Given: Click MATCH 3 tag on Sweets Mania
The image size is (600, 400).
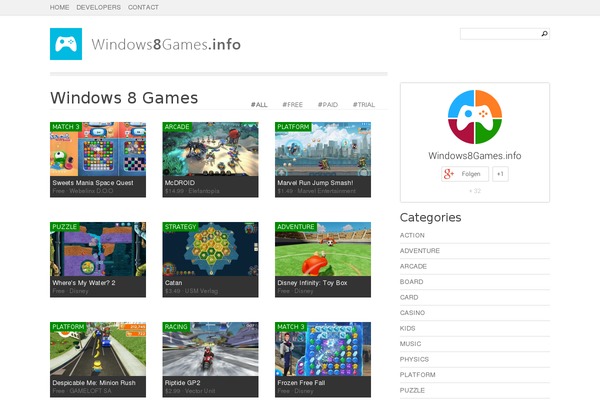Looking at the screenshot, I should point(66,127).
